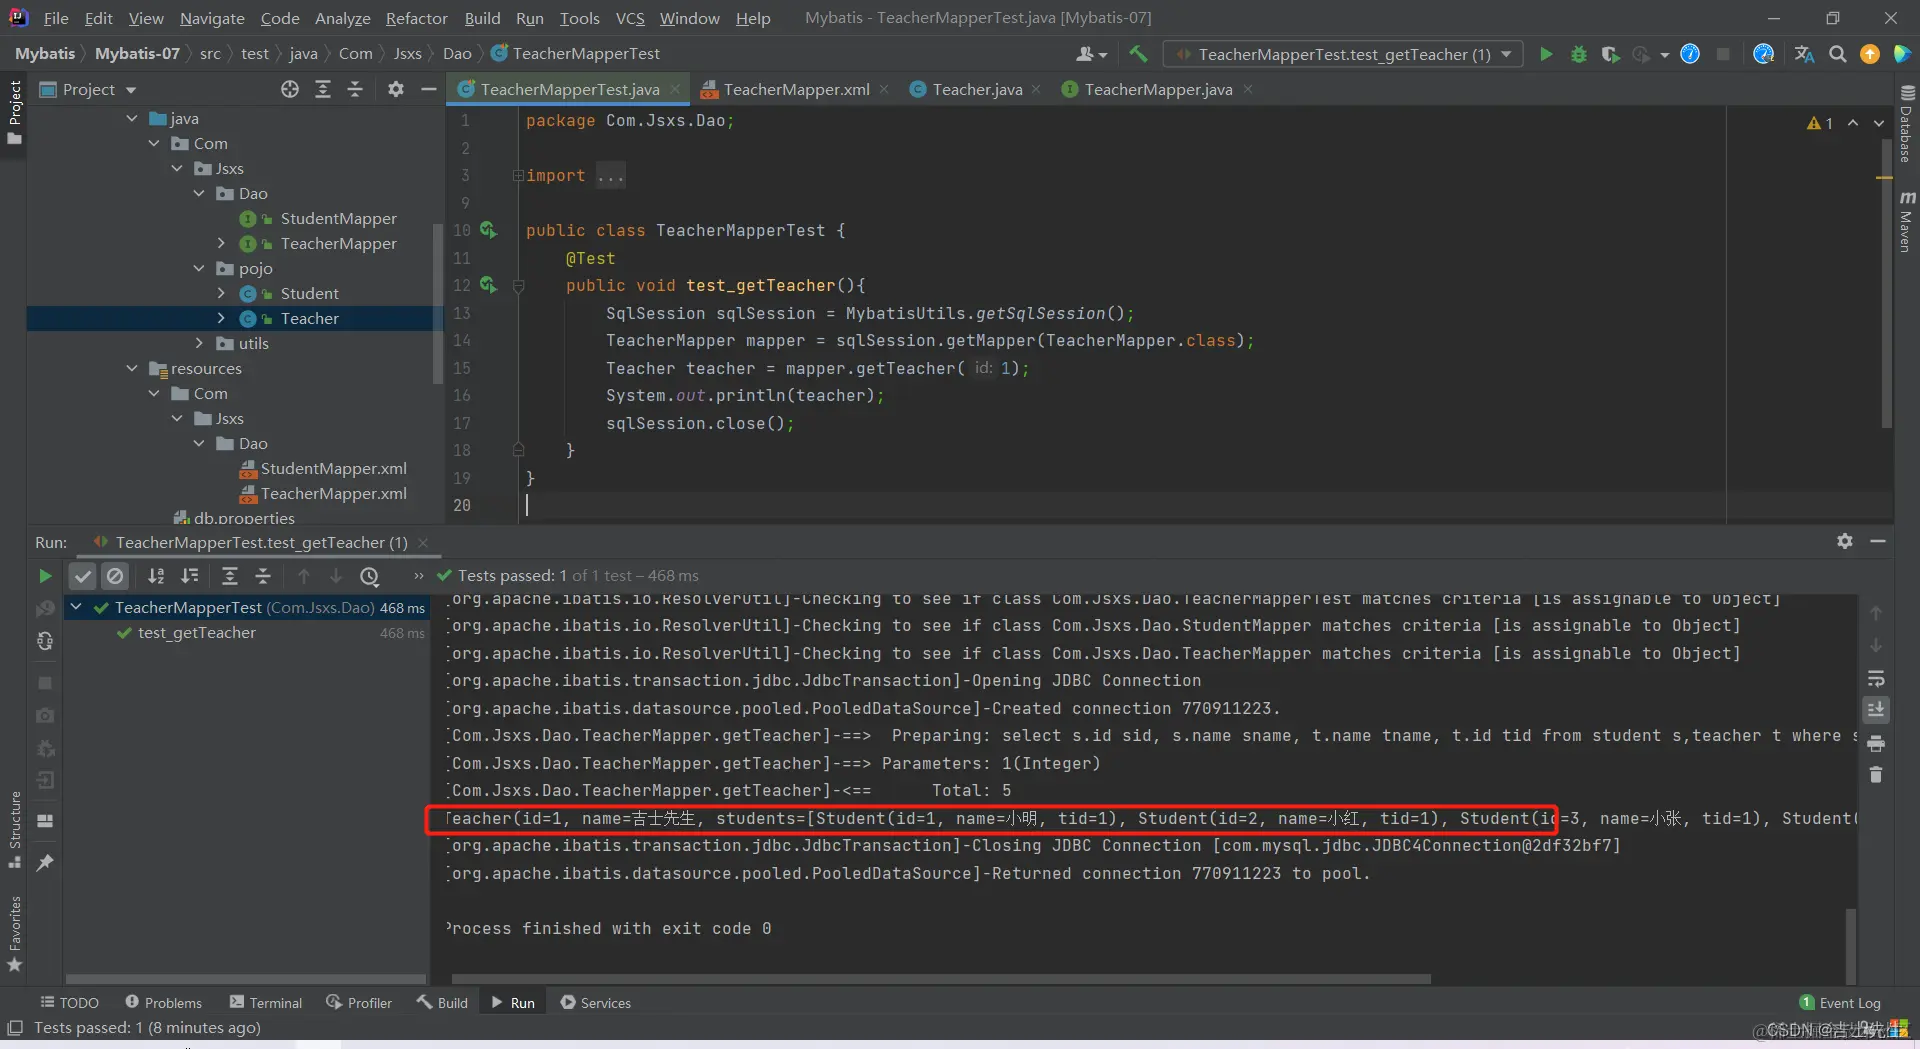Open Search Everywhere magnifier icon

pos(1837,54)
